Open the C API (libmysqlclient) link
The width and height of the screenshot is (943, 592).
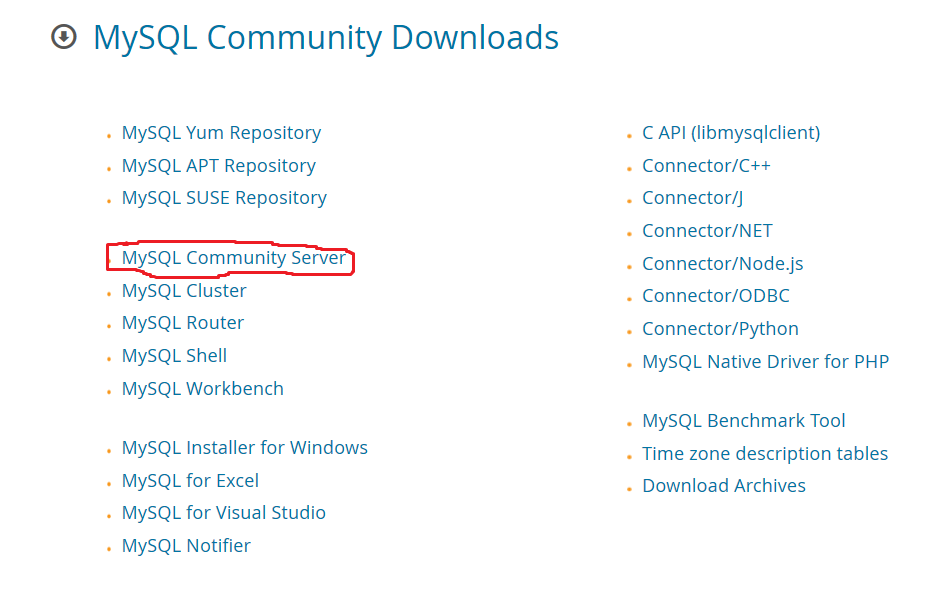[731, 133]
